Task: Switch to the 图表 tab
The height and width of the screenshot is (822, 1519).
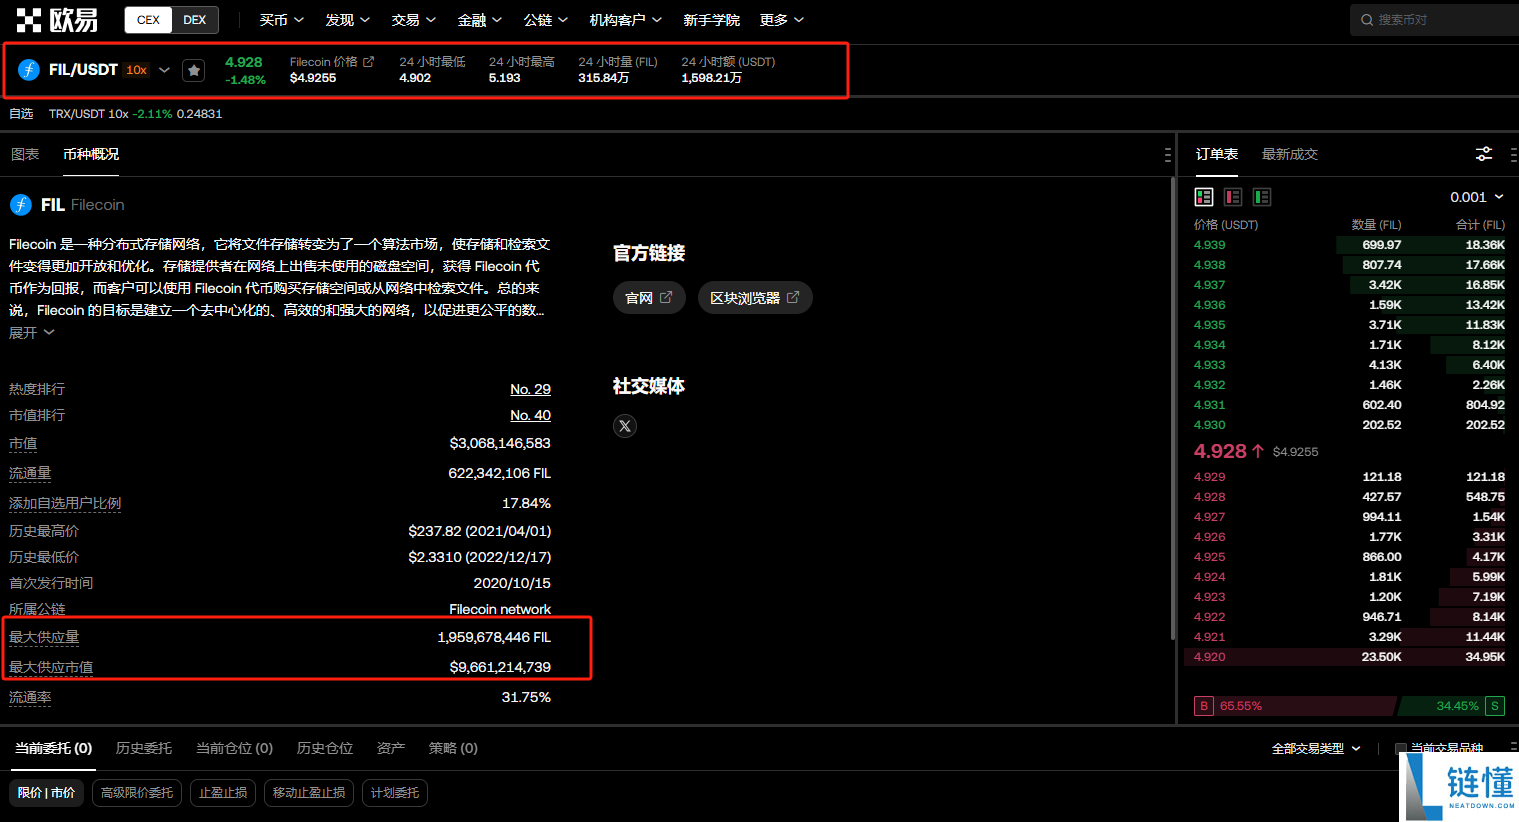Action: point(25,154)
